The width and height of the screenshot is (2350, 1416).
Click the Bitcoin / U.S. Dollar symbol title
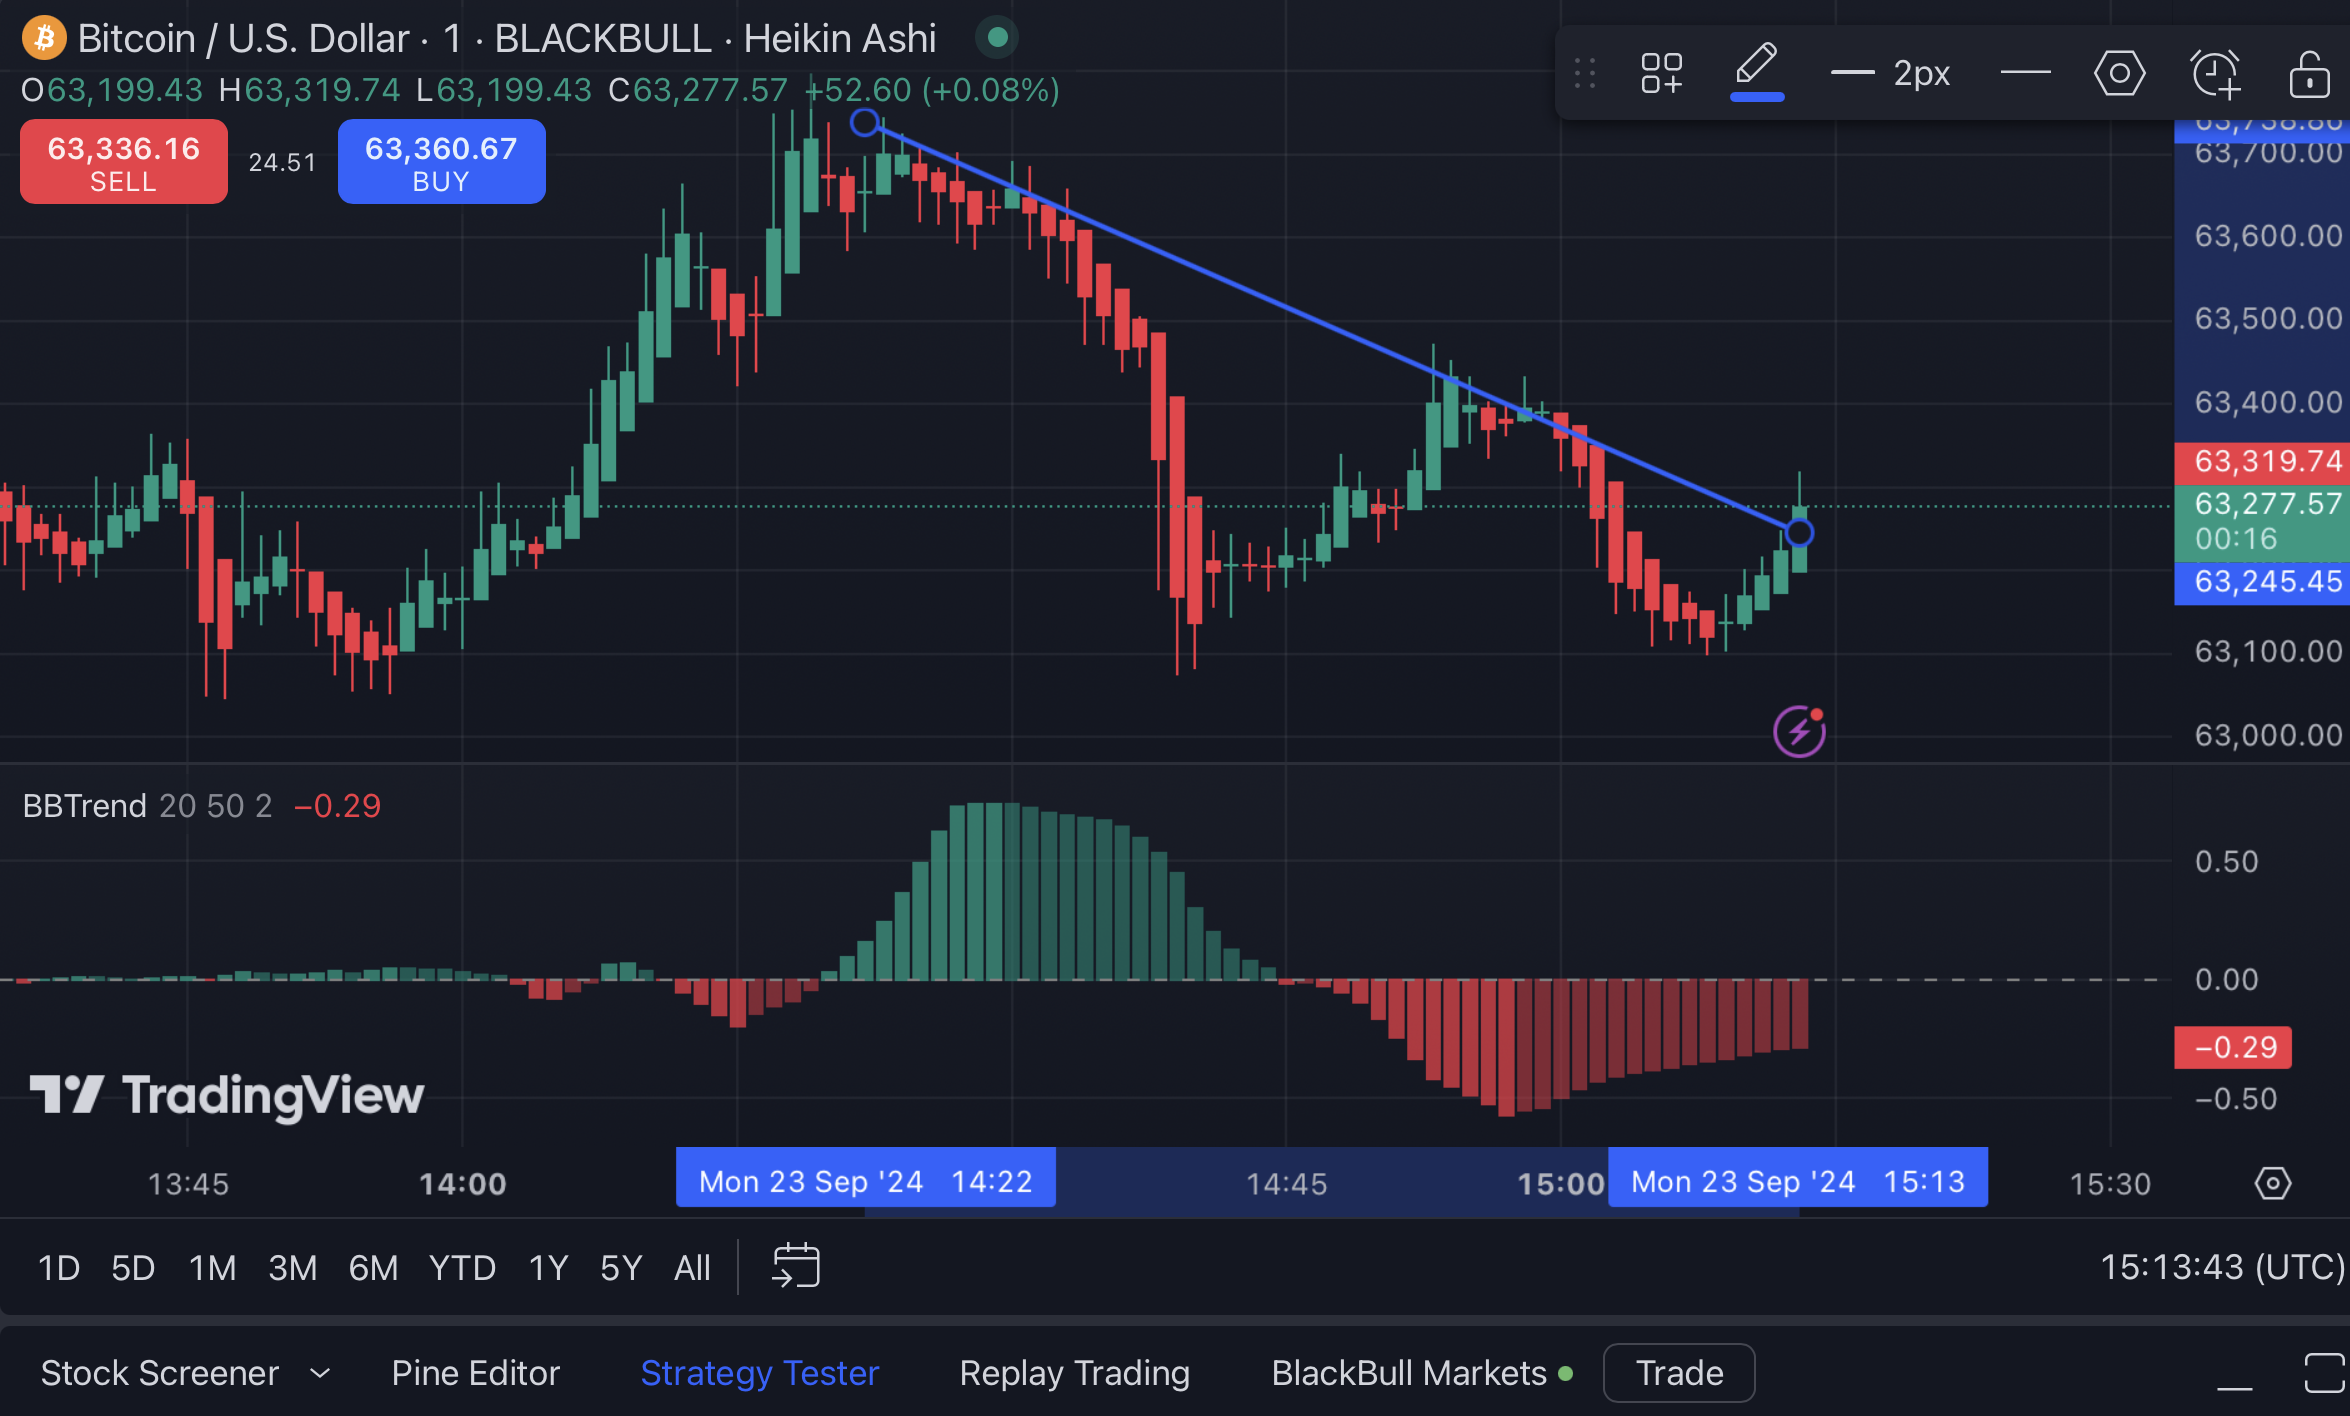pos(244,39)
